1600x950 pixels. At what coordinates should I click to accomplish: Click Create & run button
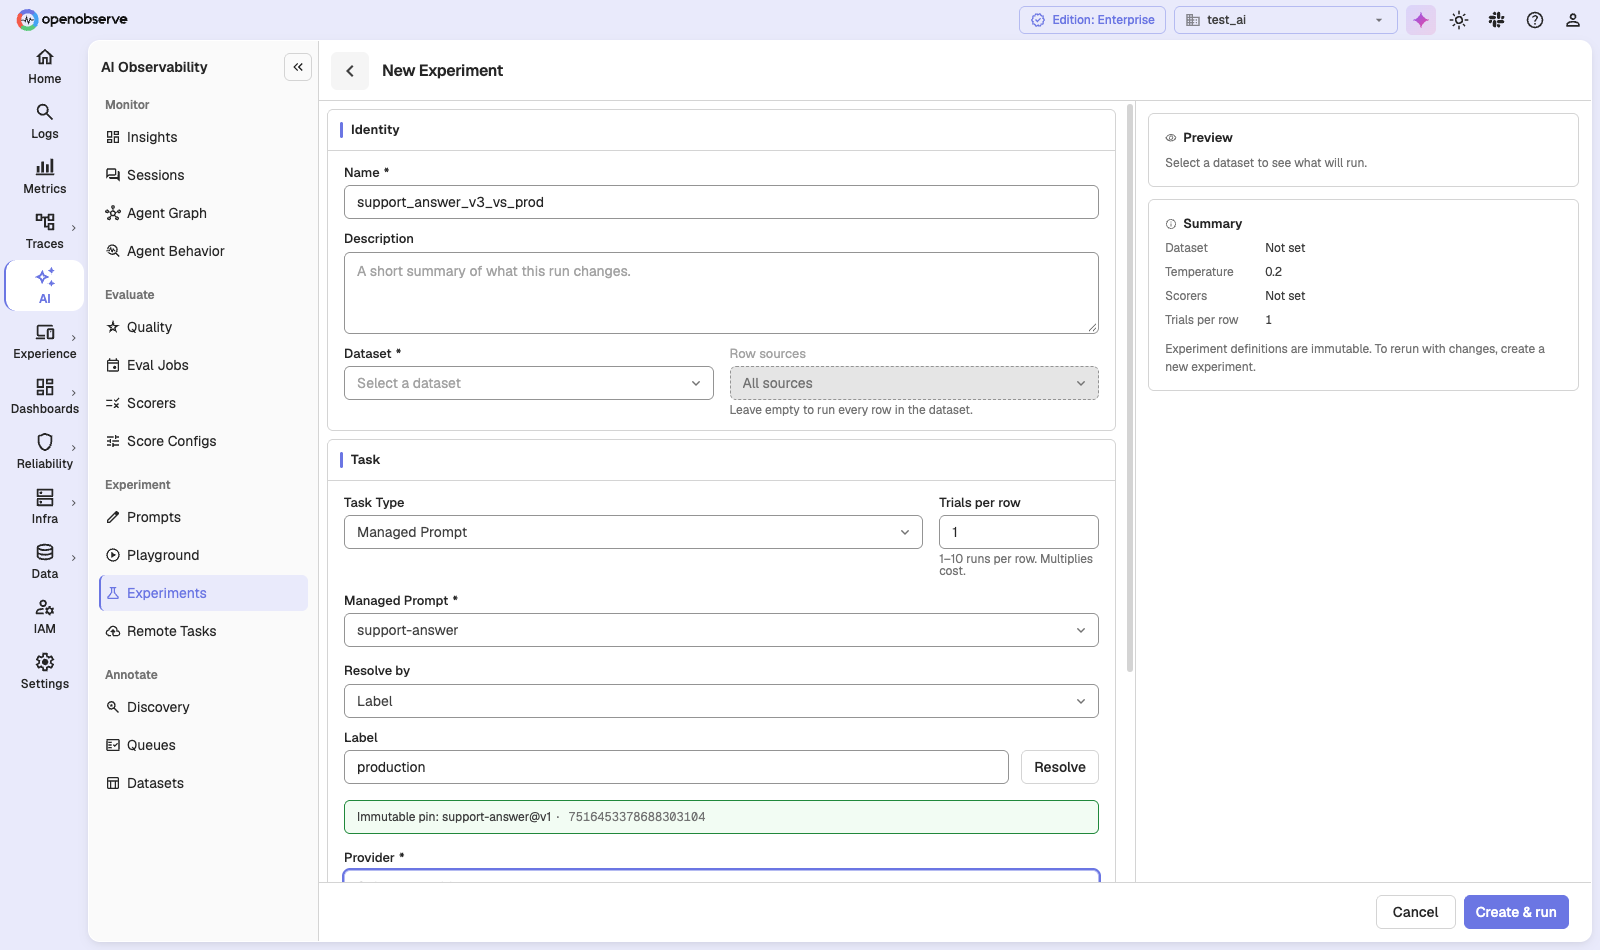[x=1516, y=912]
